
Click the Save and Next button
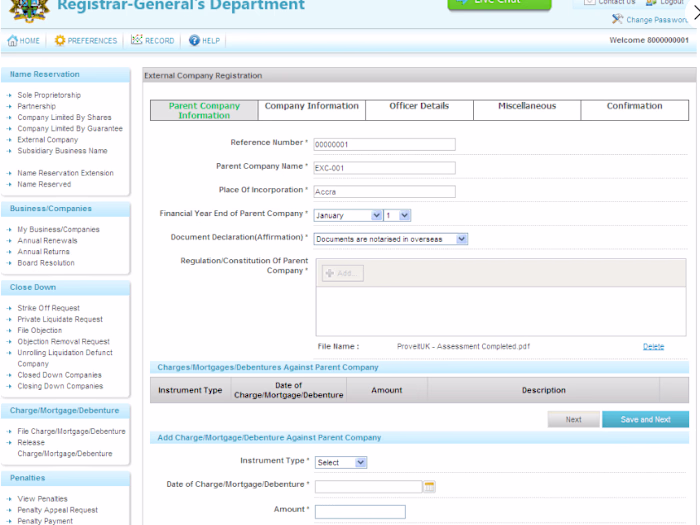645,420
